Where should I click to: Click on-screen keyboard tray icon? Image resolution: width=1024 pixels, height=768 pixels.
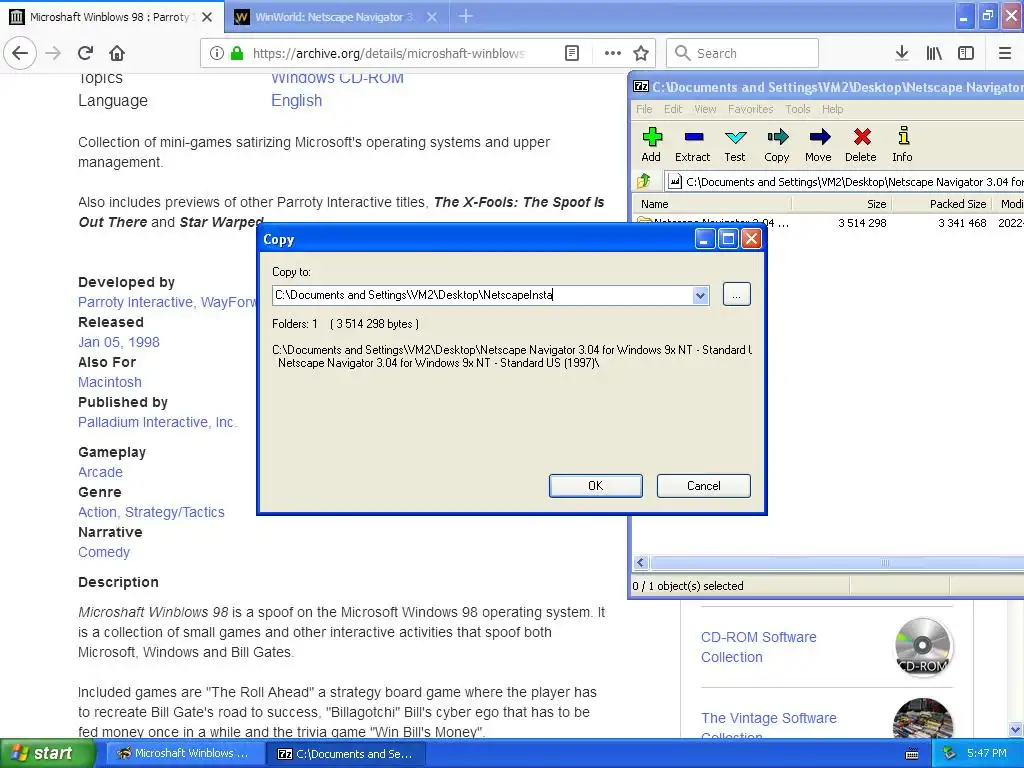pyautogui.click(x=912, y=754)
